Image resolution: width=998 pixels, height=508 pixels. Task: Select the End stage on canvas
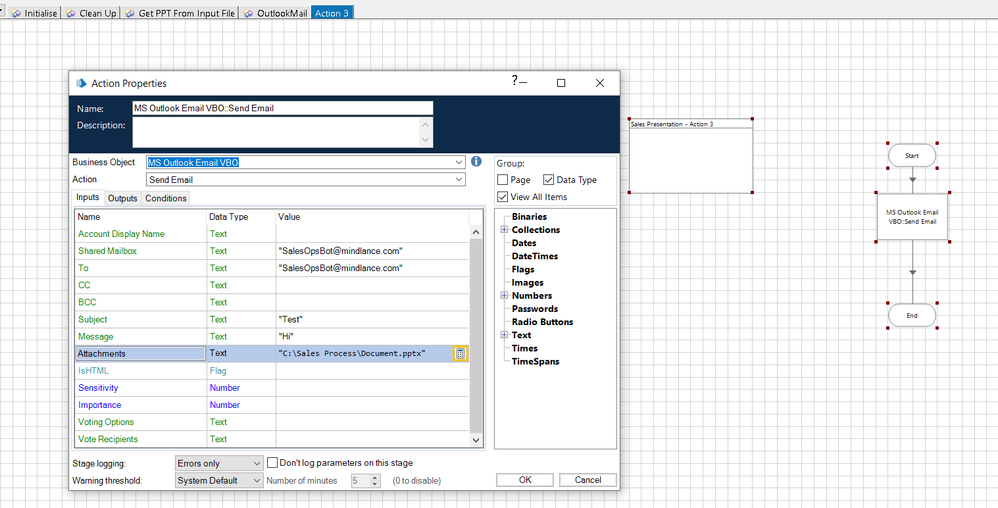911,315
